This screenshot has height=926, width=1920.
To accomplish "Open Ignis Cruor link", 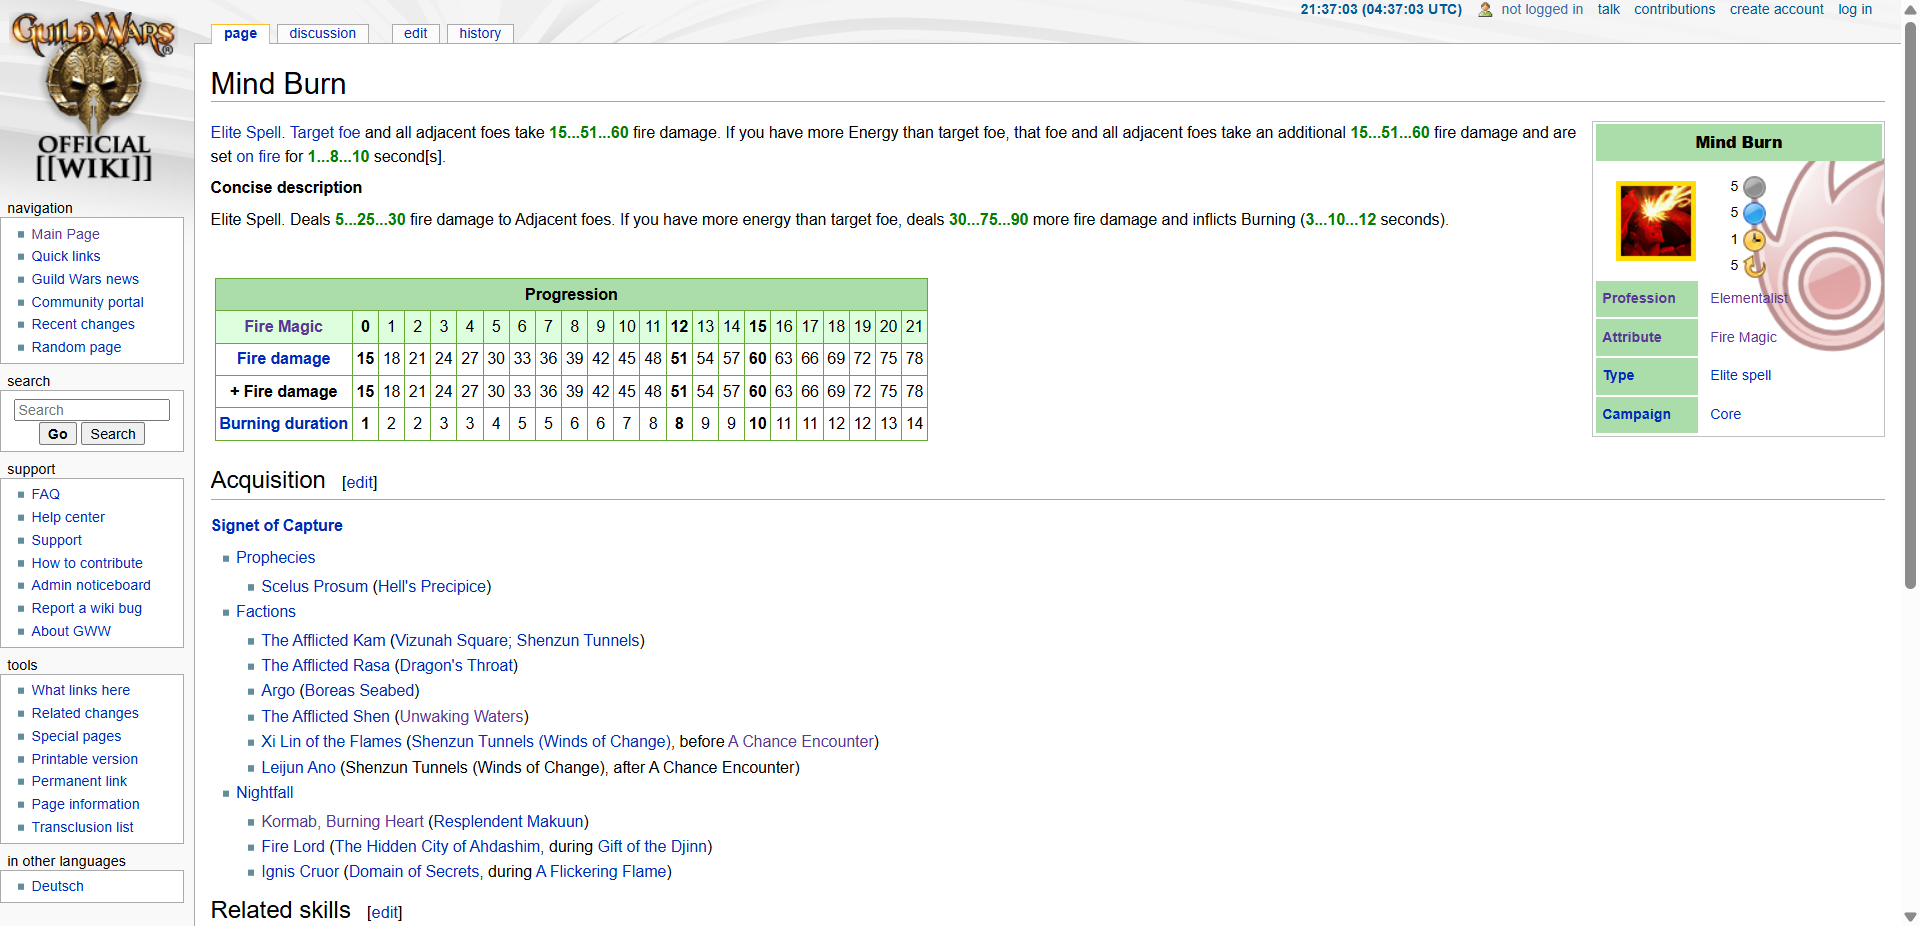I will click(x=300, y=871).
